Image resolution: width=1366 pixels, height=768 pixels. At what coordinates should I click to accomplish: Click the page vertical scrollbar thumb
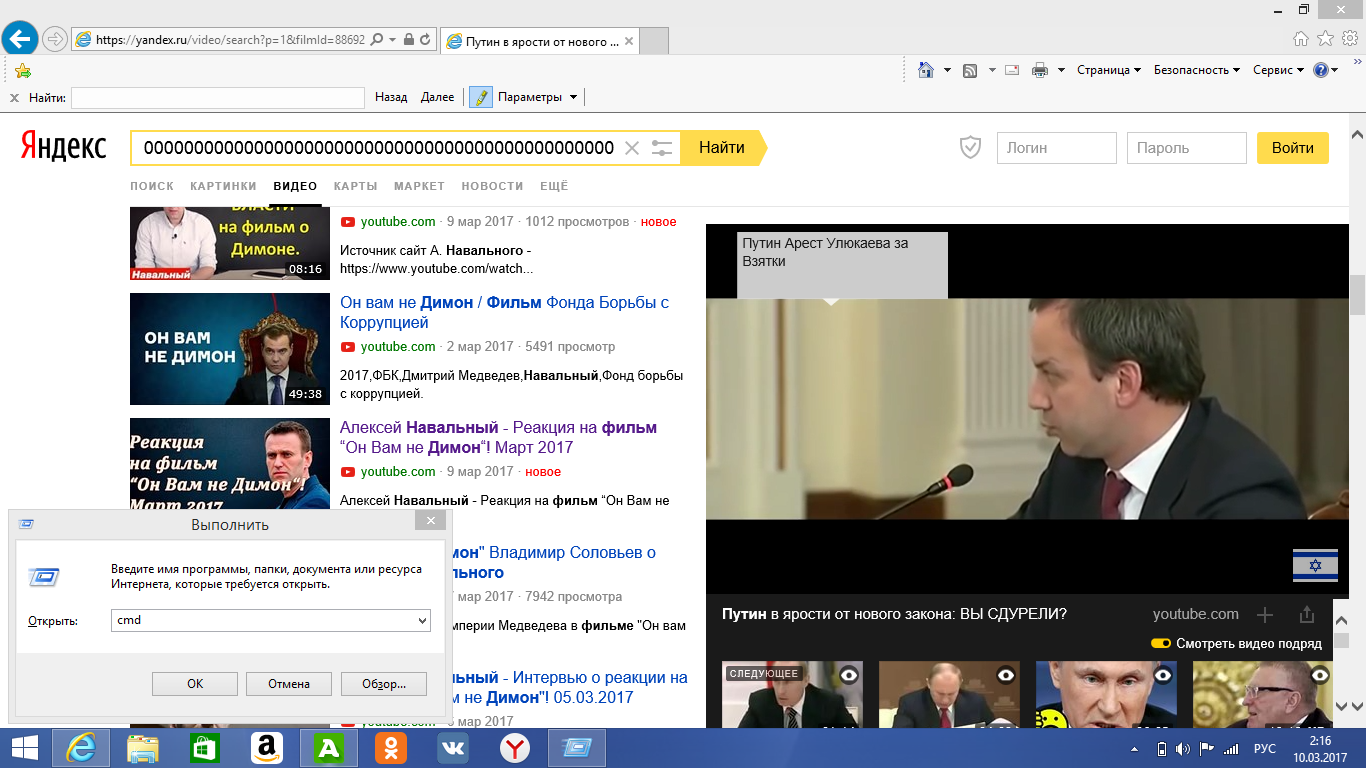[1358, 295]
